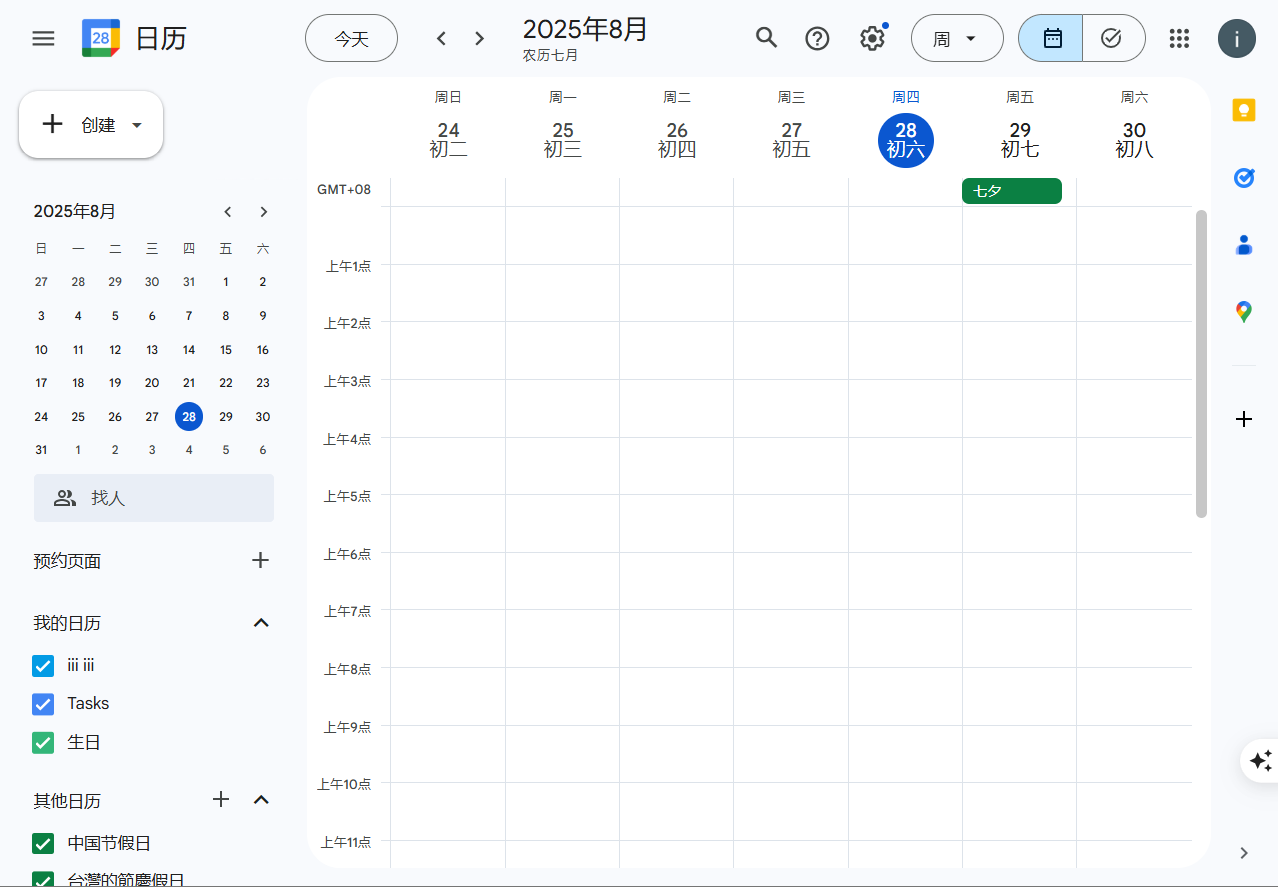Switch to the Tasks view tab

(1110, 38)
